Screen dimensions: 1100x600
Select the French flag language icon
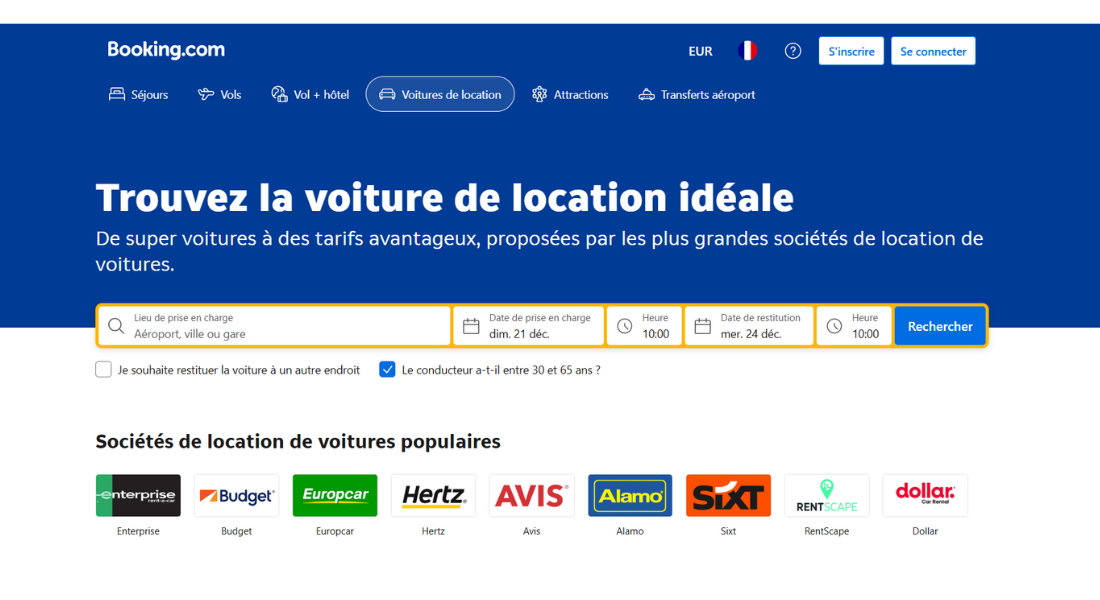coord(747,51)
